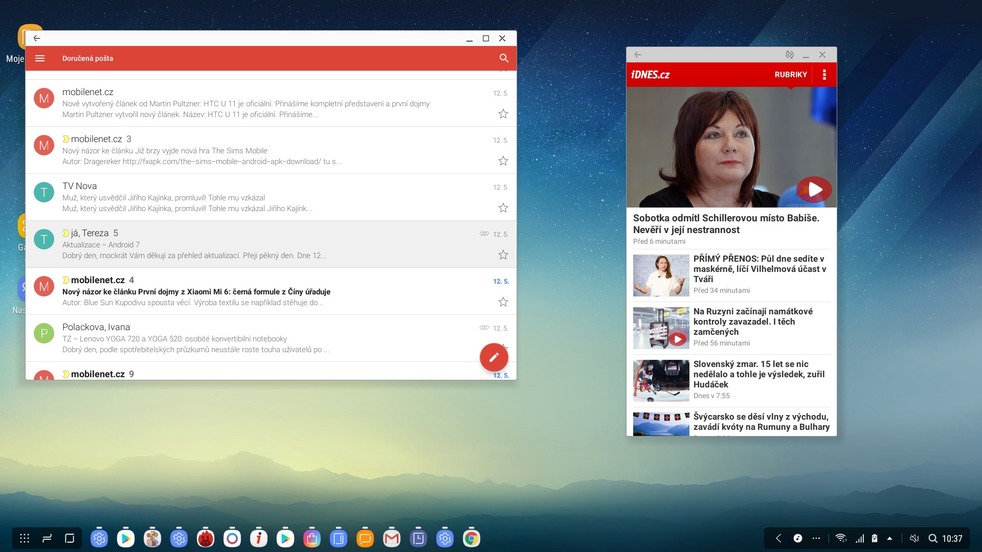Star the Tereza Android 7 conversation
Viewport: 982px width, 552px height.
point(503,255)
